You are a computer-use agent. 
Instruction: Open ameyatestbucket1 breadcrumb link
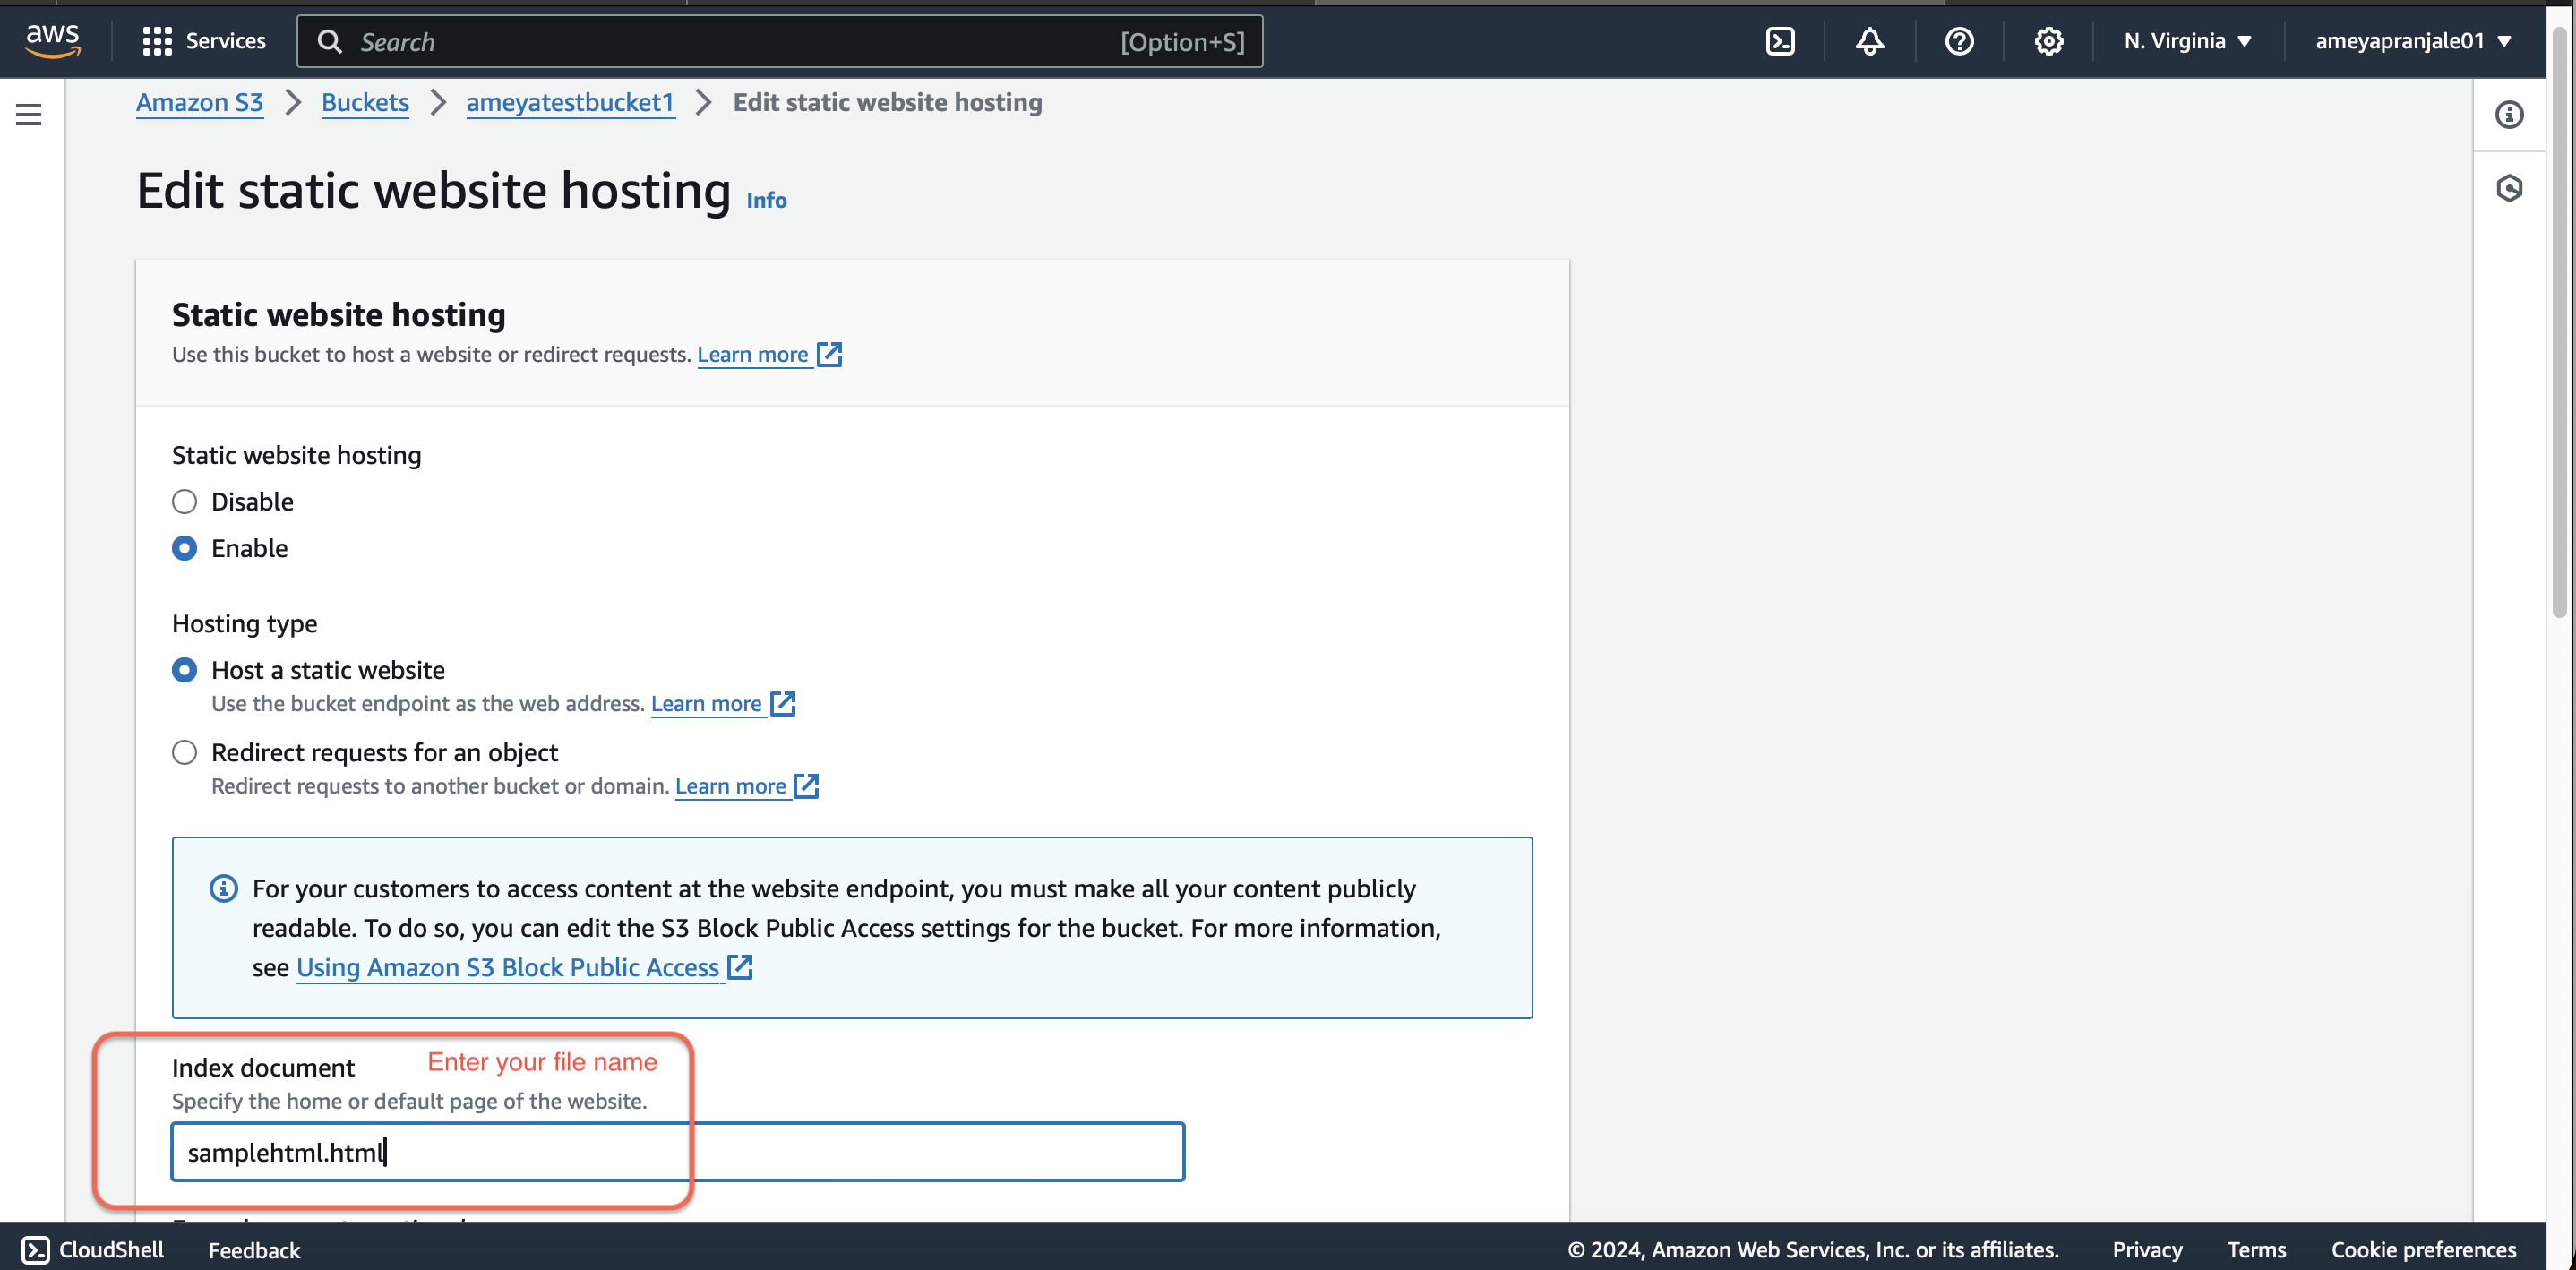click(x=570, y=102)
